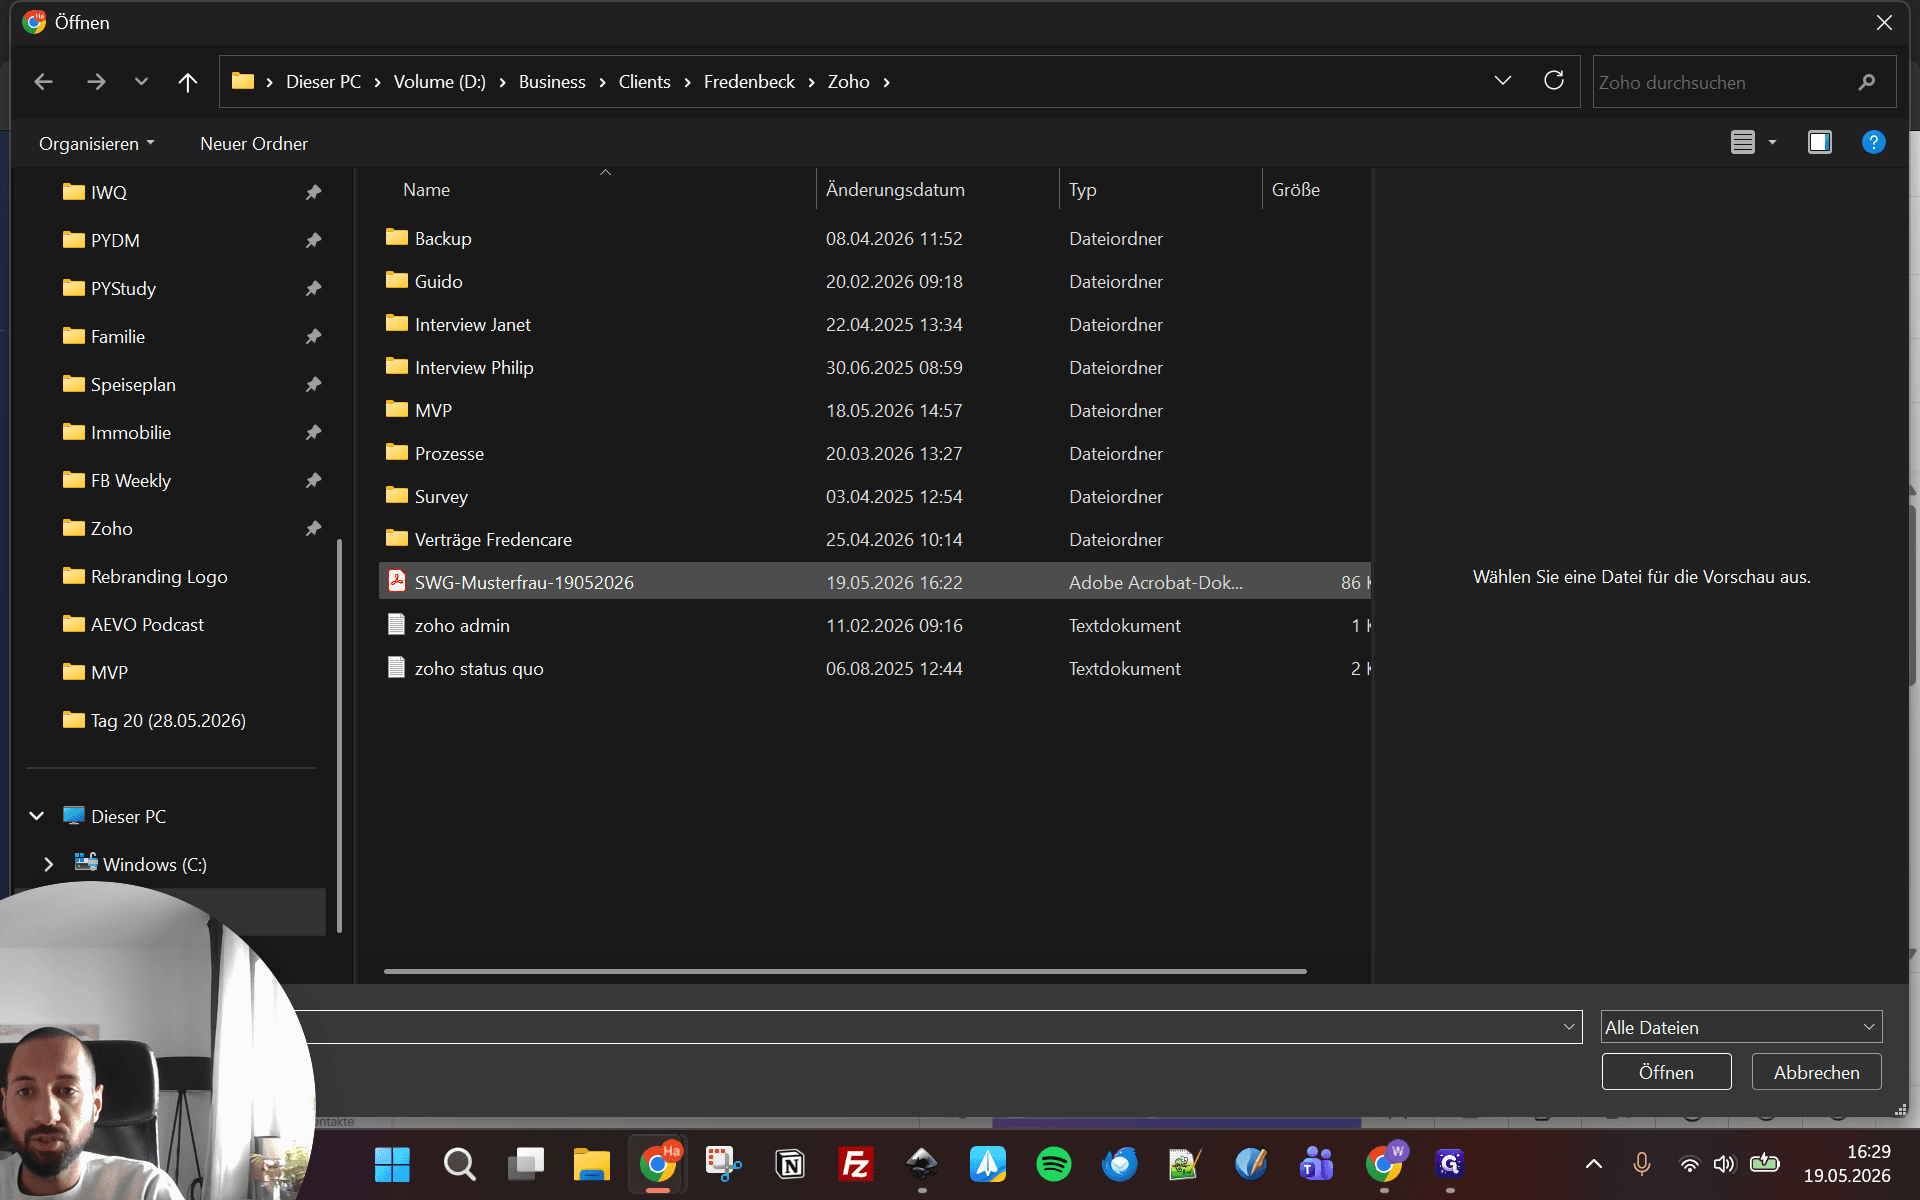
Task: Select the zoho admin text file
Action: point(874,625)
